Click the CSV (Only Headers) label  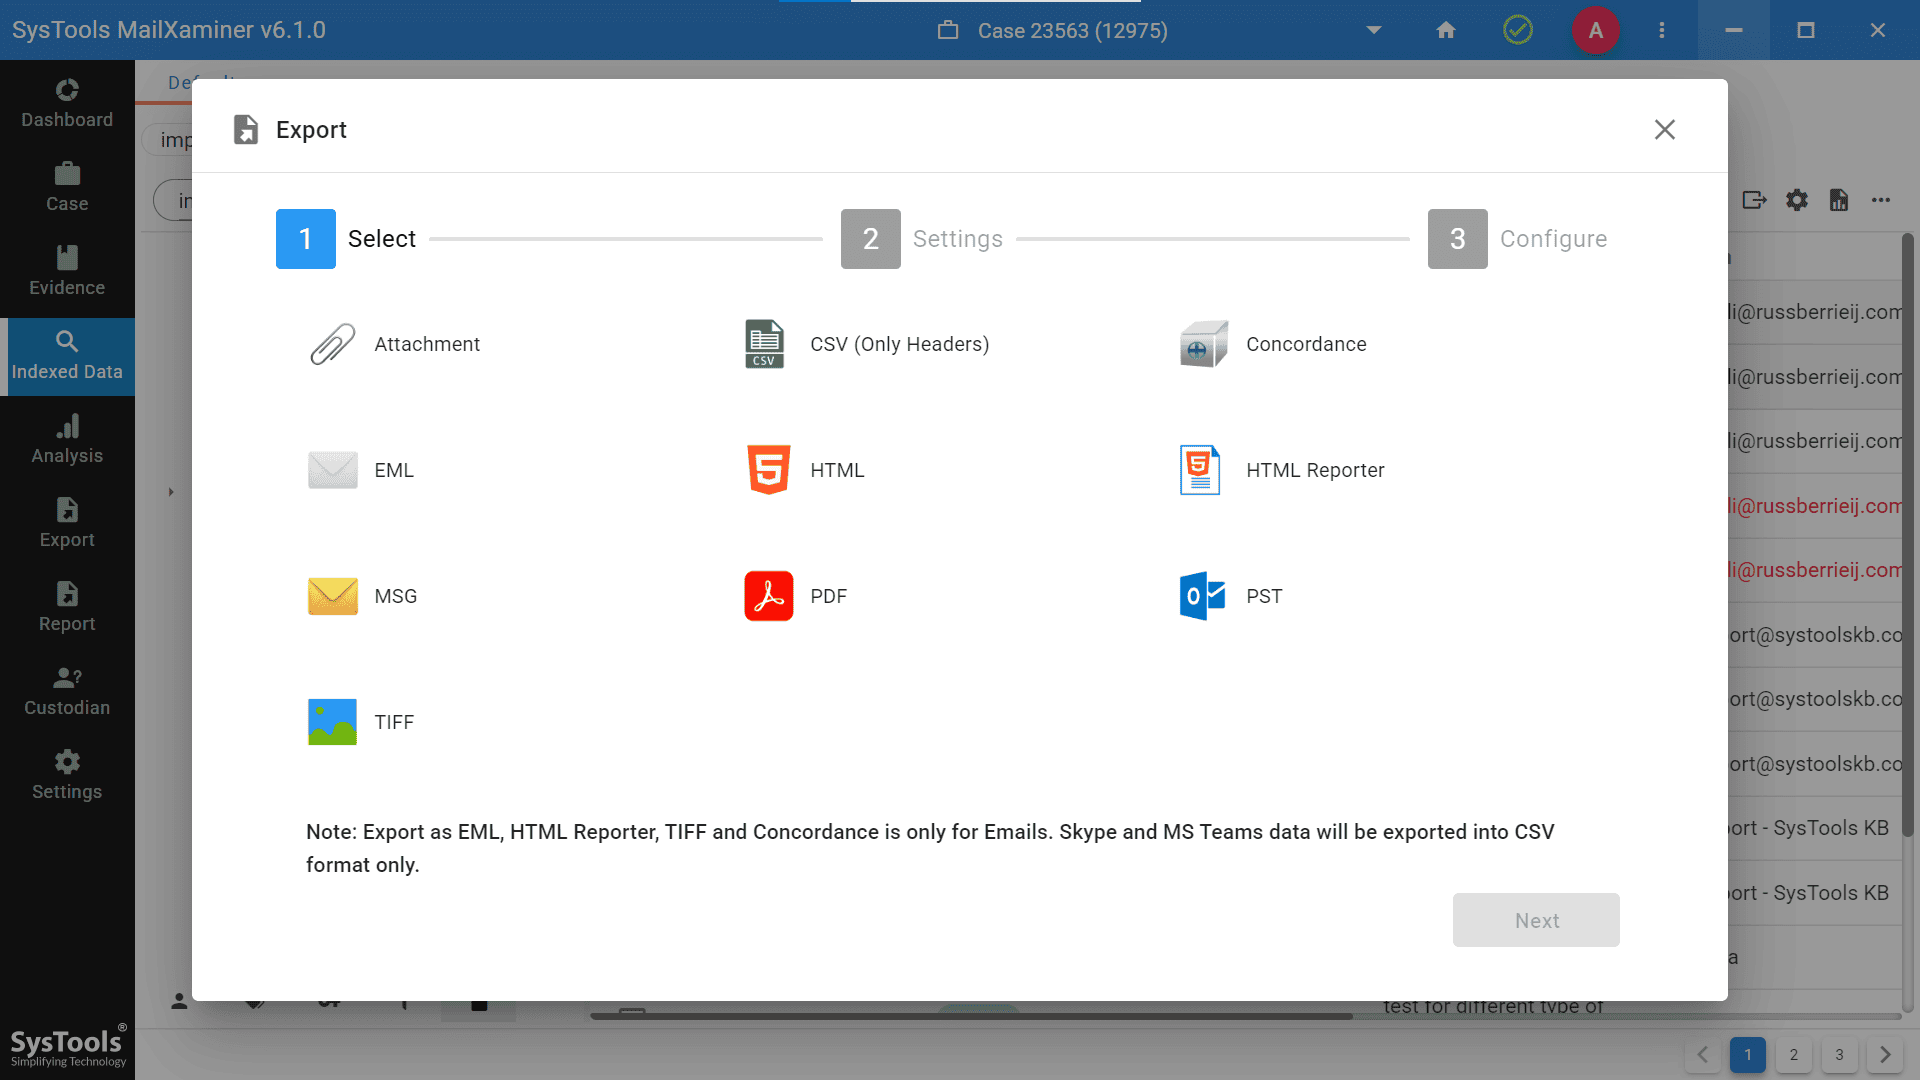pos(899,344)
